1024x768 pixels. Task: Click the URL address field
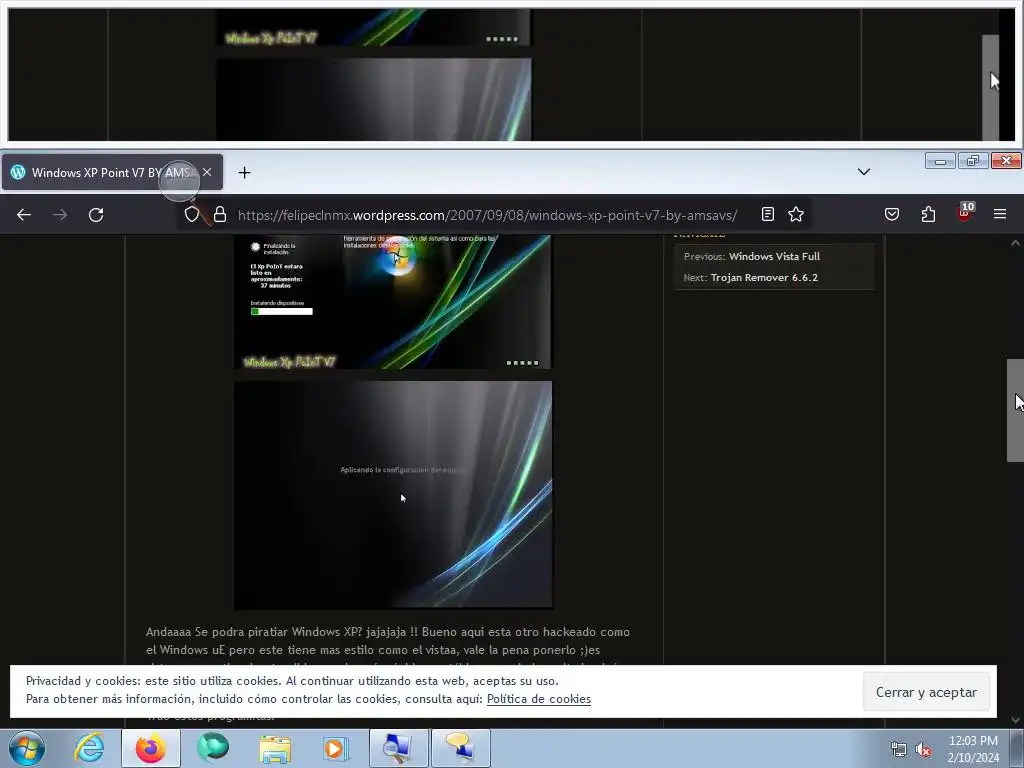(x=487, y=215)
